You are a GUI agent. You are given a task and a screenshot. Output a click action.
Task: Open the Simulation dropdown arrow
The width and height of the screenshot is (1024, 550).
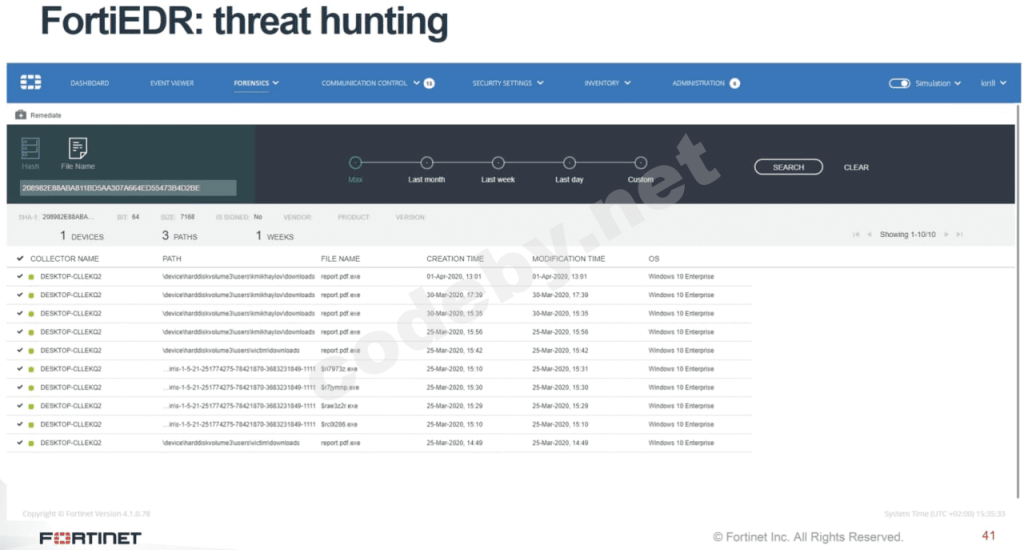coord(958,83)
